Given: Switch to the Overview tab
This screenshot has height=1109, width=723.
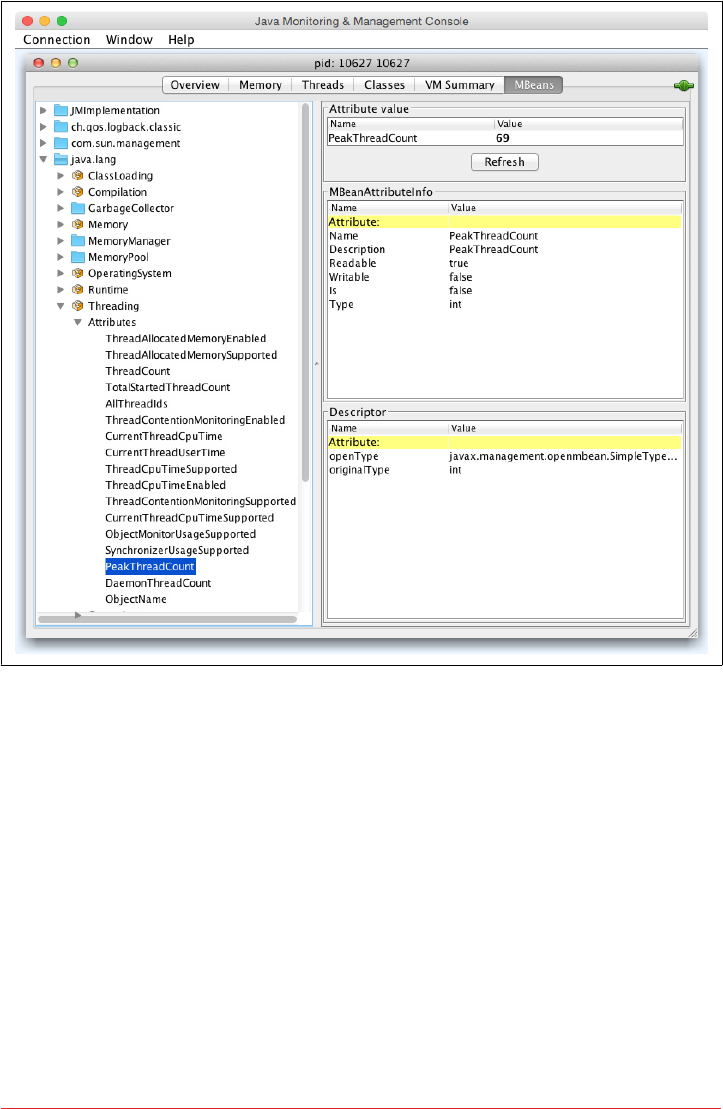Looking at the screenshot, I should tap(195, 85).
